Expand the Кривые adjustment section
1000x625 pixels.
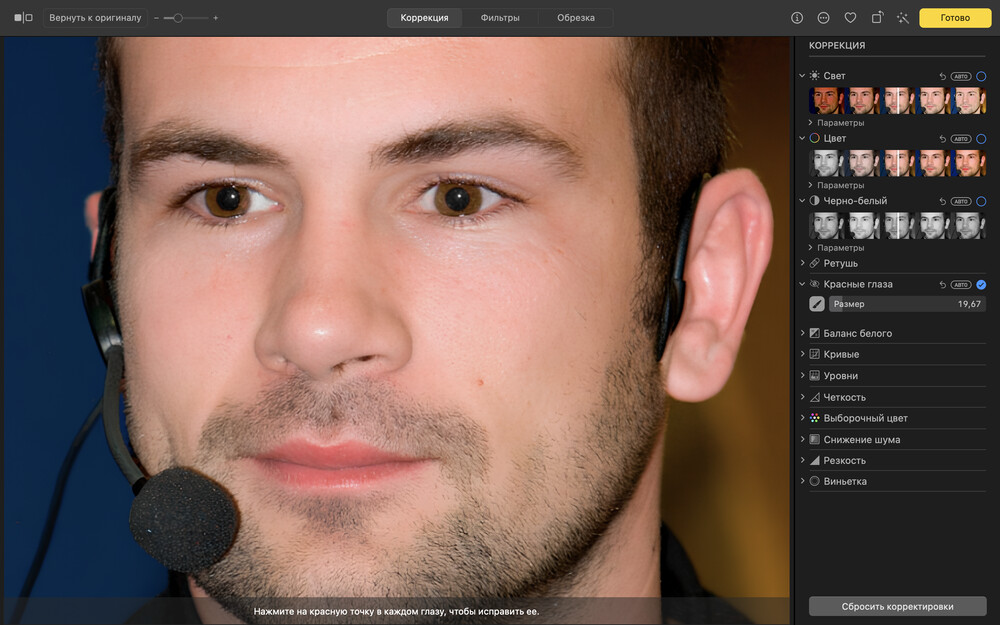tap(840, 354)
